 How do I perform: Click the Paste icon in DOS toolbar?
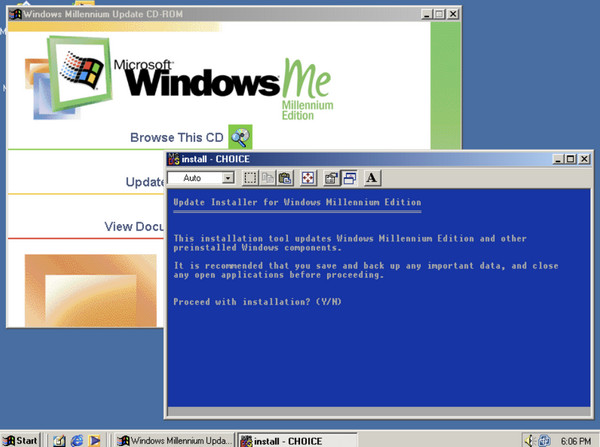click(285, 178)
